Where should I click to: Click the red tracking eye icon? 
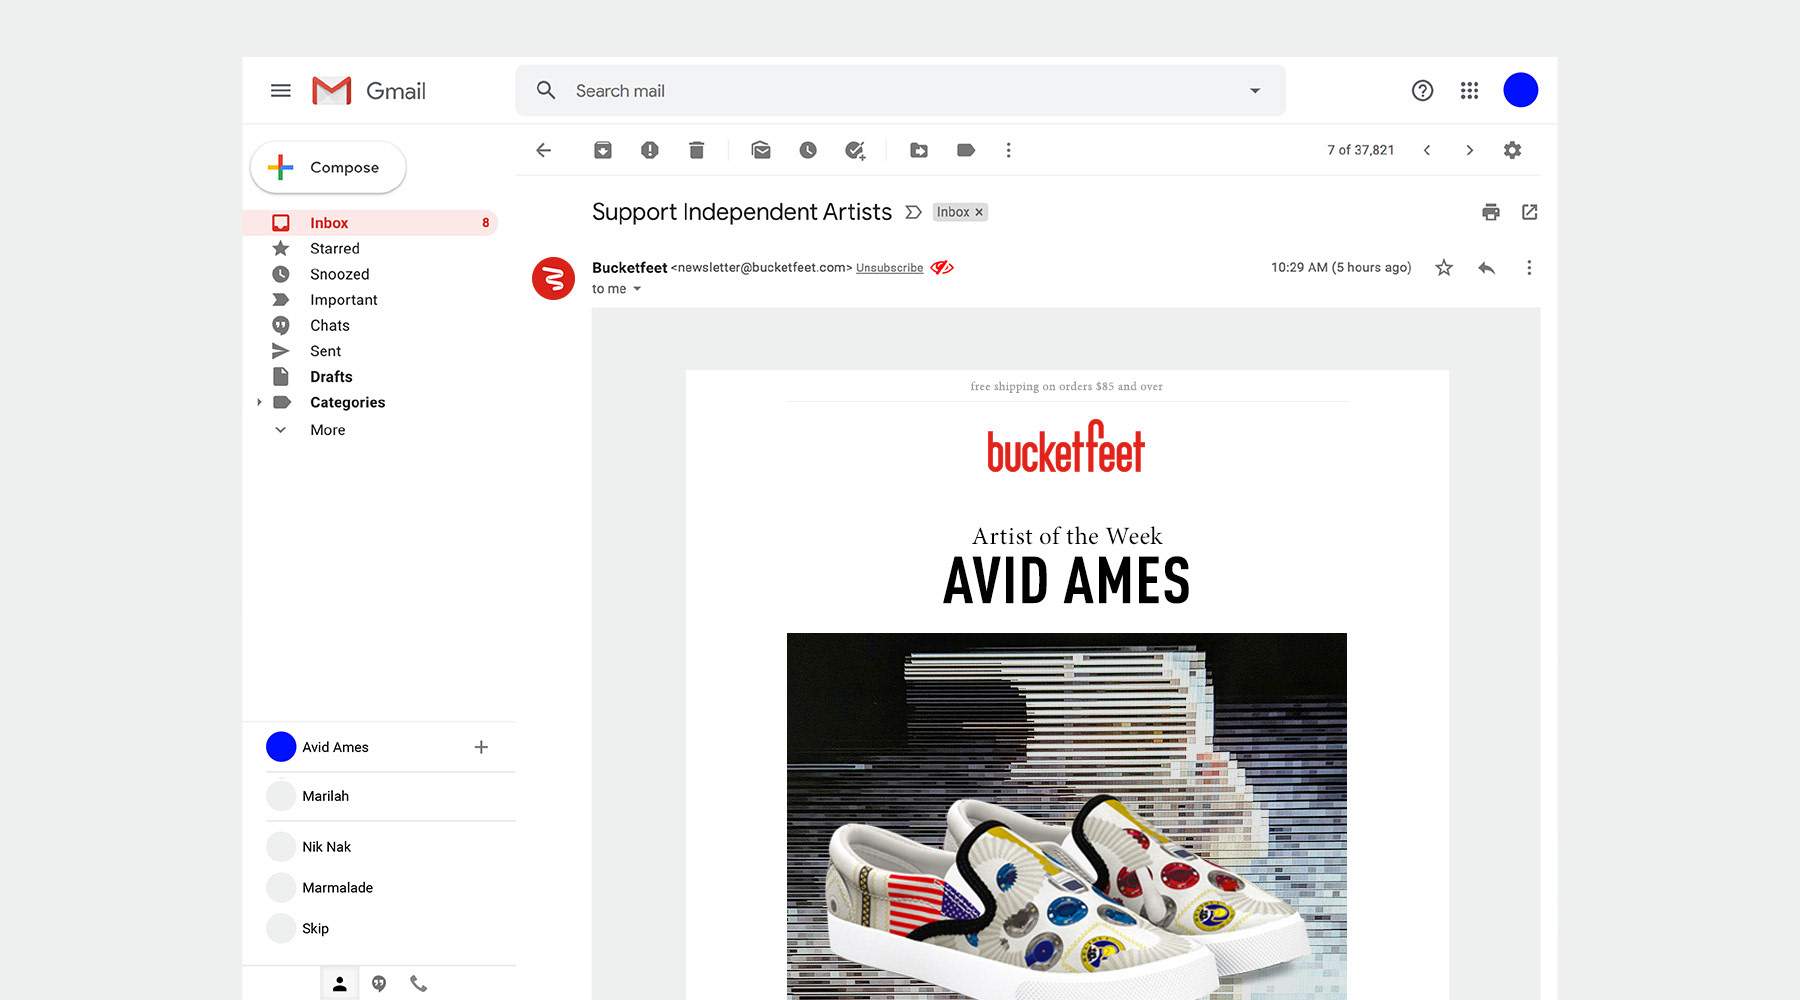click(x=942, y=267)
